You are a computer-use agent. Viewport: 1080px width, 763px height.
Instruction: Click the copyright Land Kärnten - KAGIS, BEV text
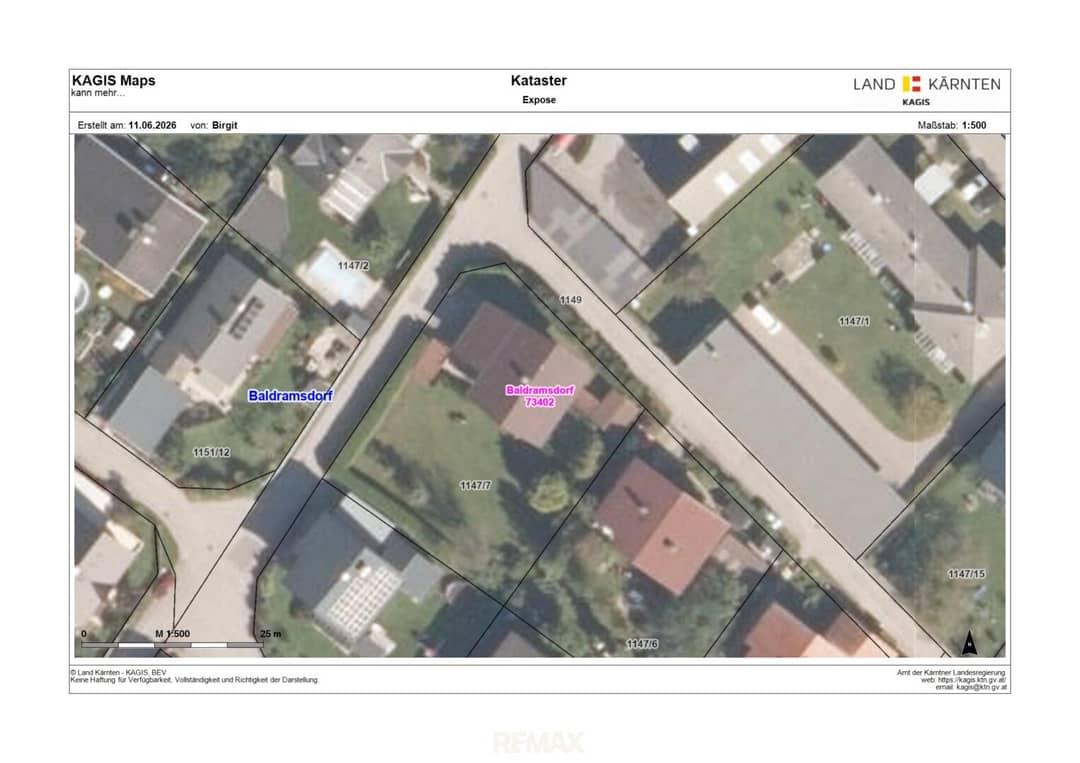coord(118,672)
